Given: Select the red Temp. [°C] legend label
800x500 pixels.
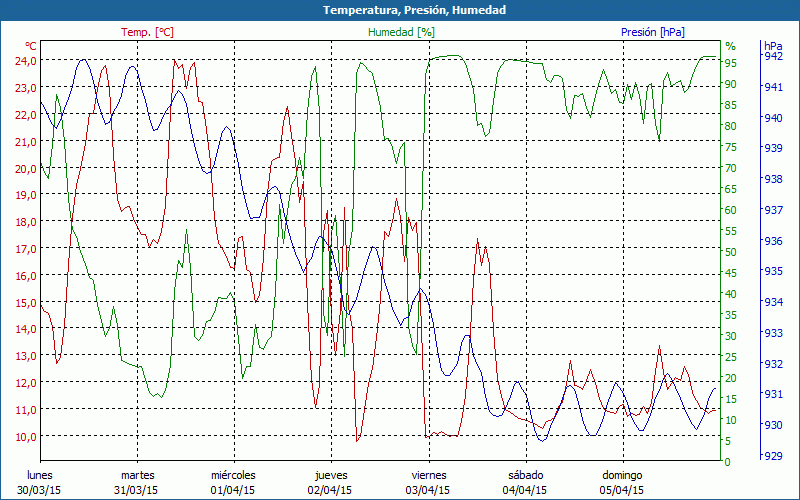Looking at the screenshot, I should (147, 32).
